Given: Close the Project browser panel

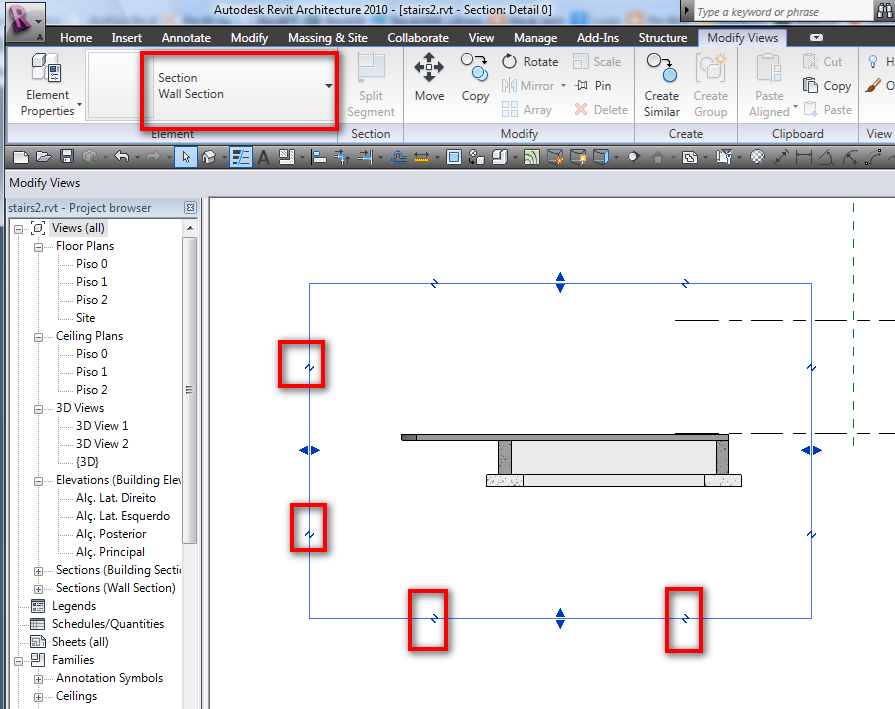Looking at the screenshot, I should [x=191, y=208].
